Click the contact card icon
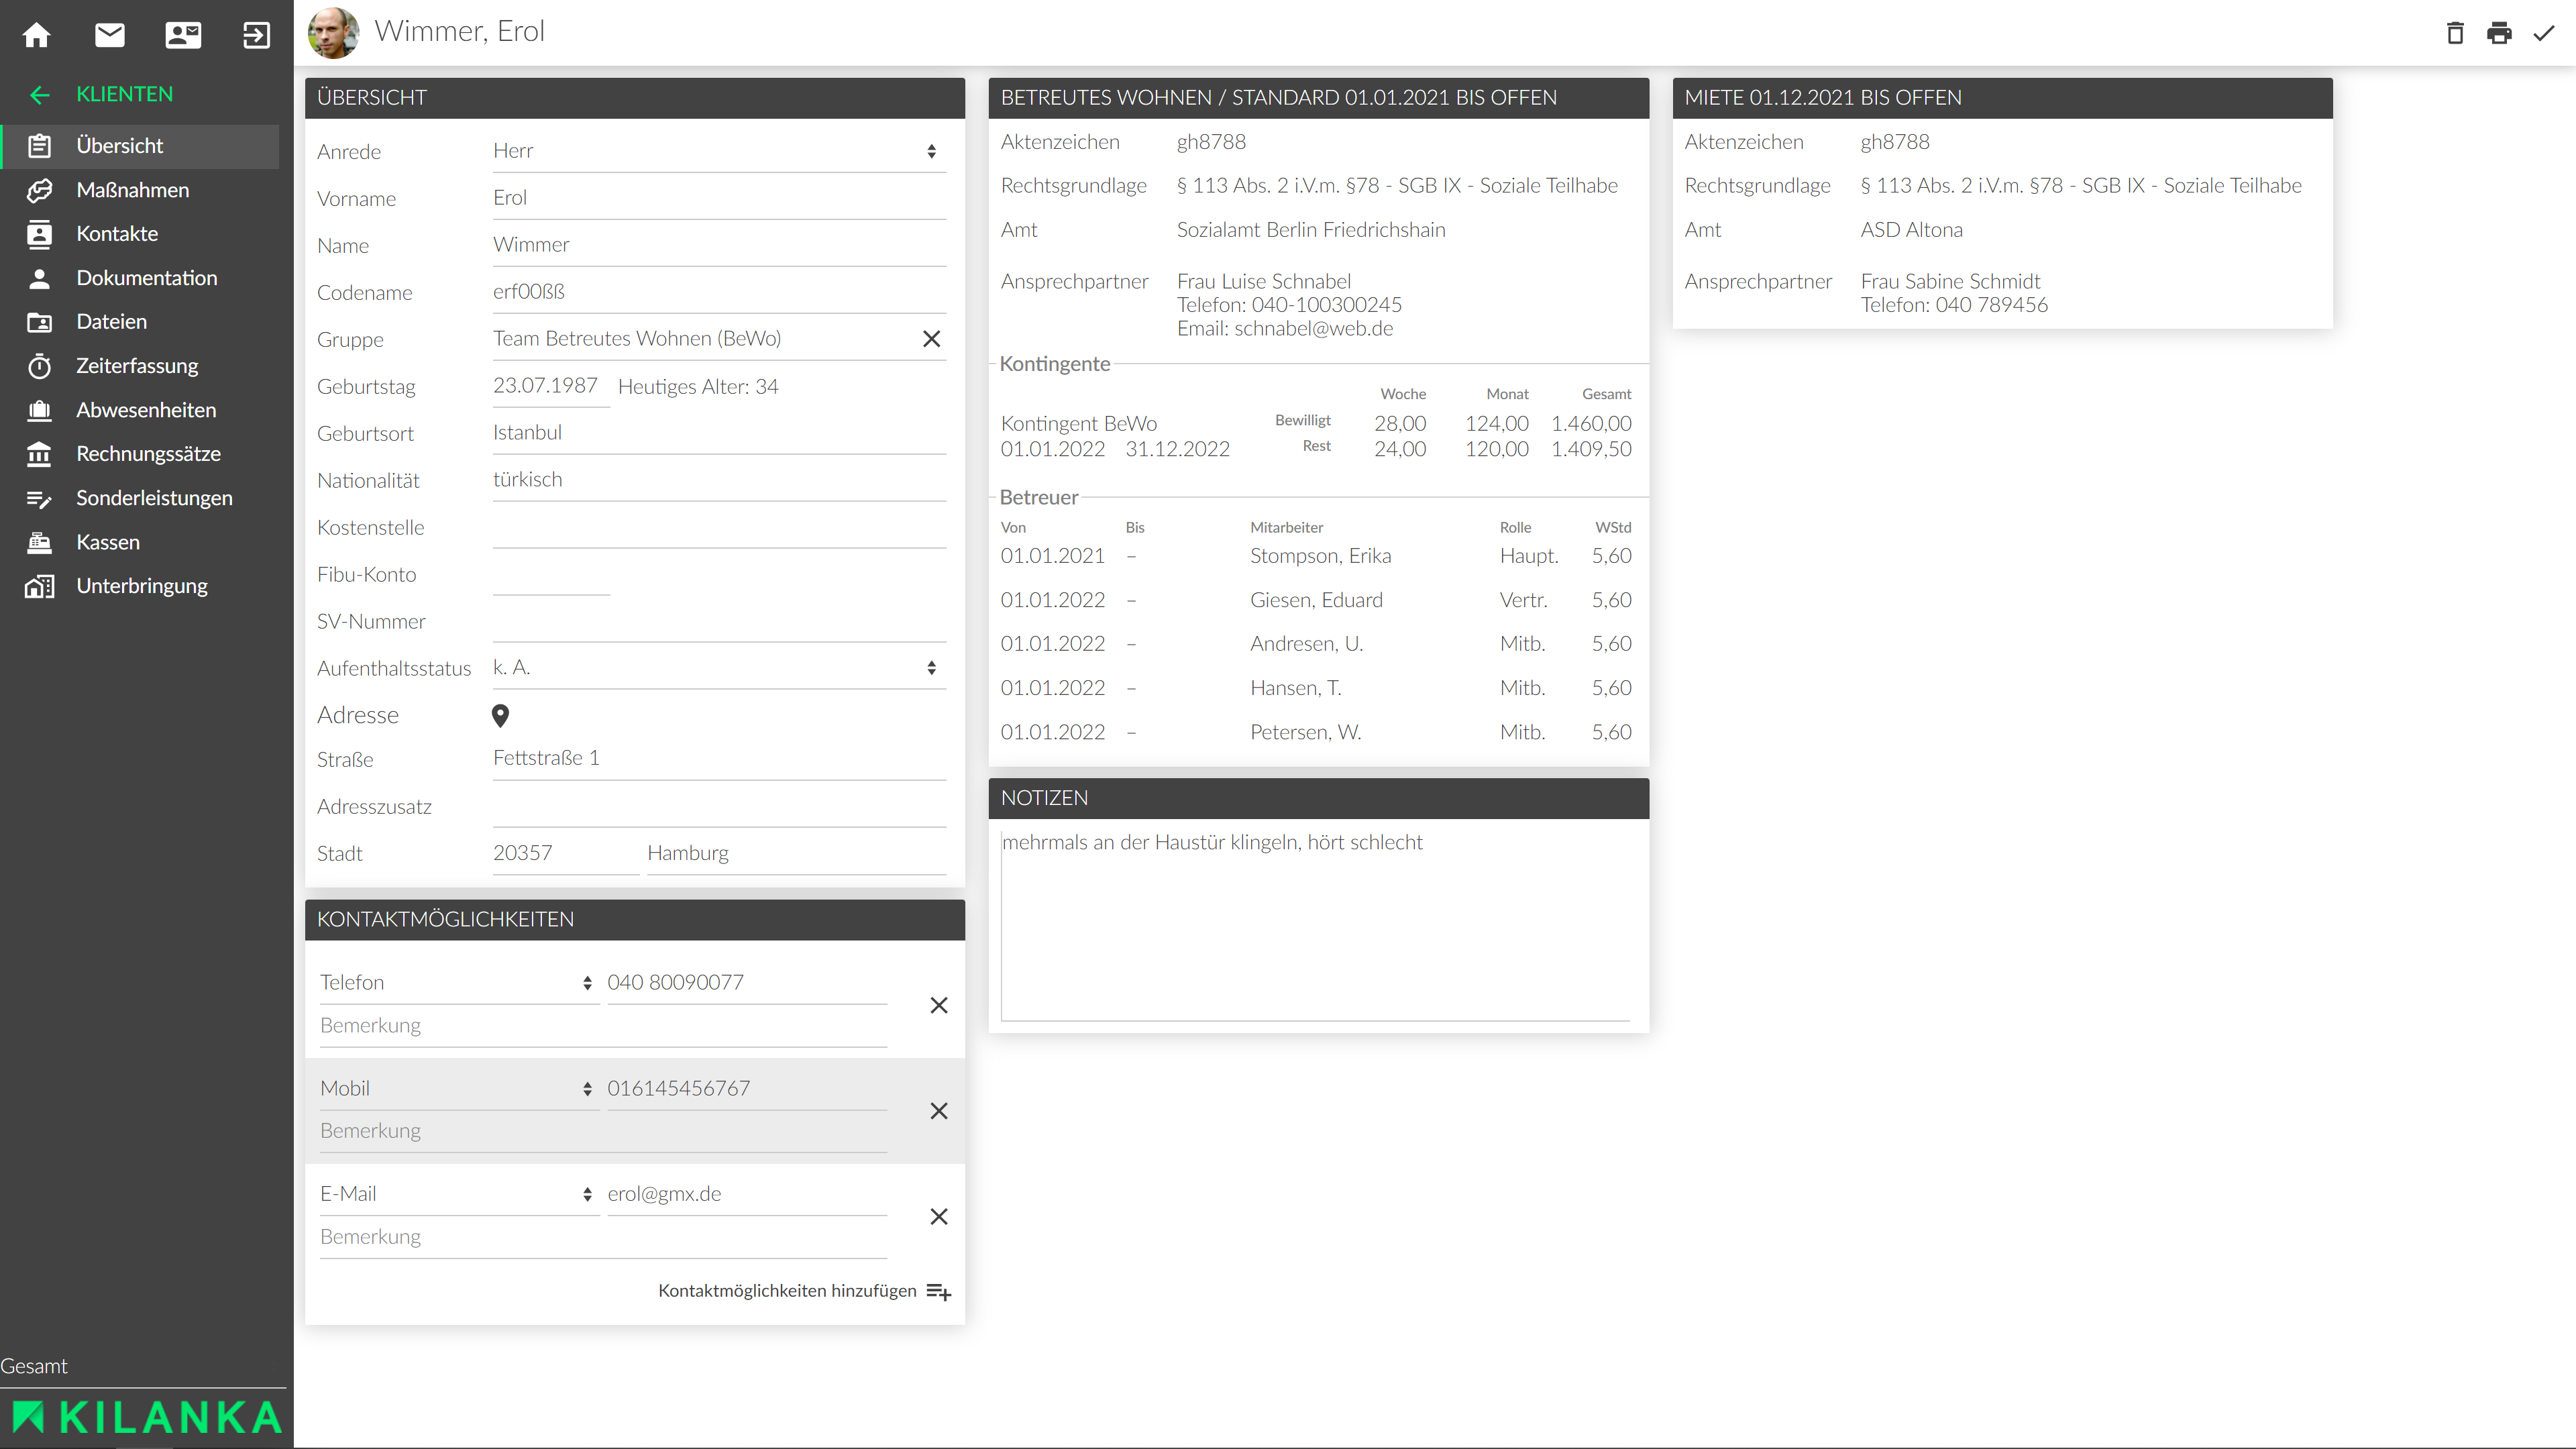Viewport: 2576px width, 1449px height. click(183, 35)
